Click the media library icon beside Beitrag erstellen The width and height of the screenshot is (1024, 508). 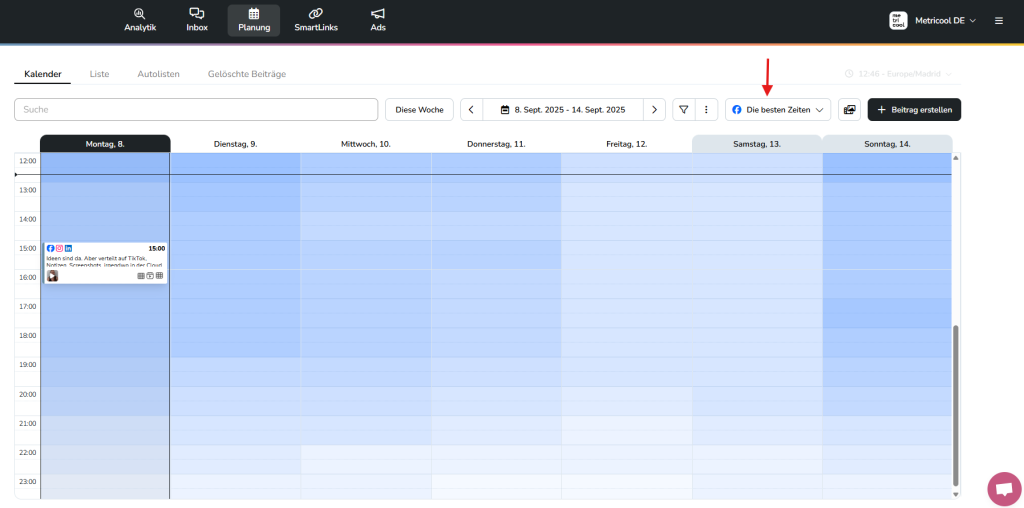click(x=849, y=110)
